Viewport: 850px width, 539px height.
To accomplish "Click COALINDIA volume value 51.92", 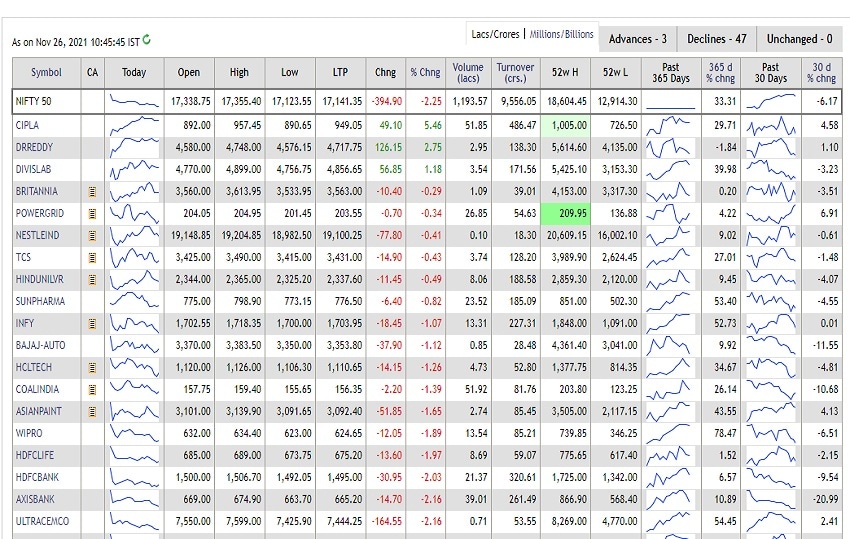I will click(x=476, y=389).
